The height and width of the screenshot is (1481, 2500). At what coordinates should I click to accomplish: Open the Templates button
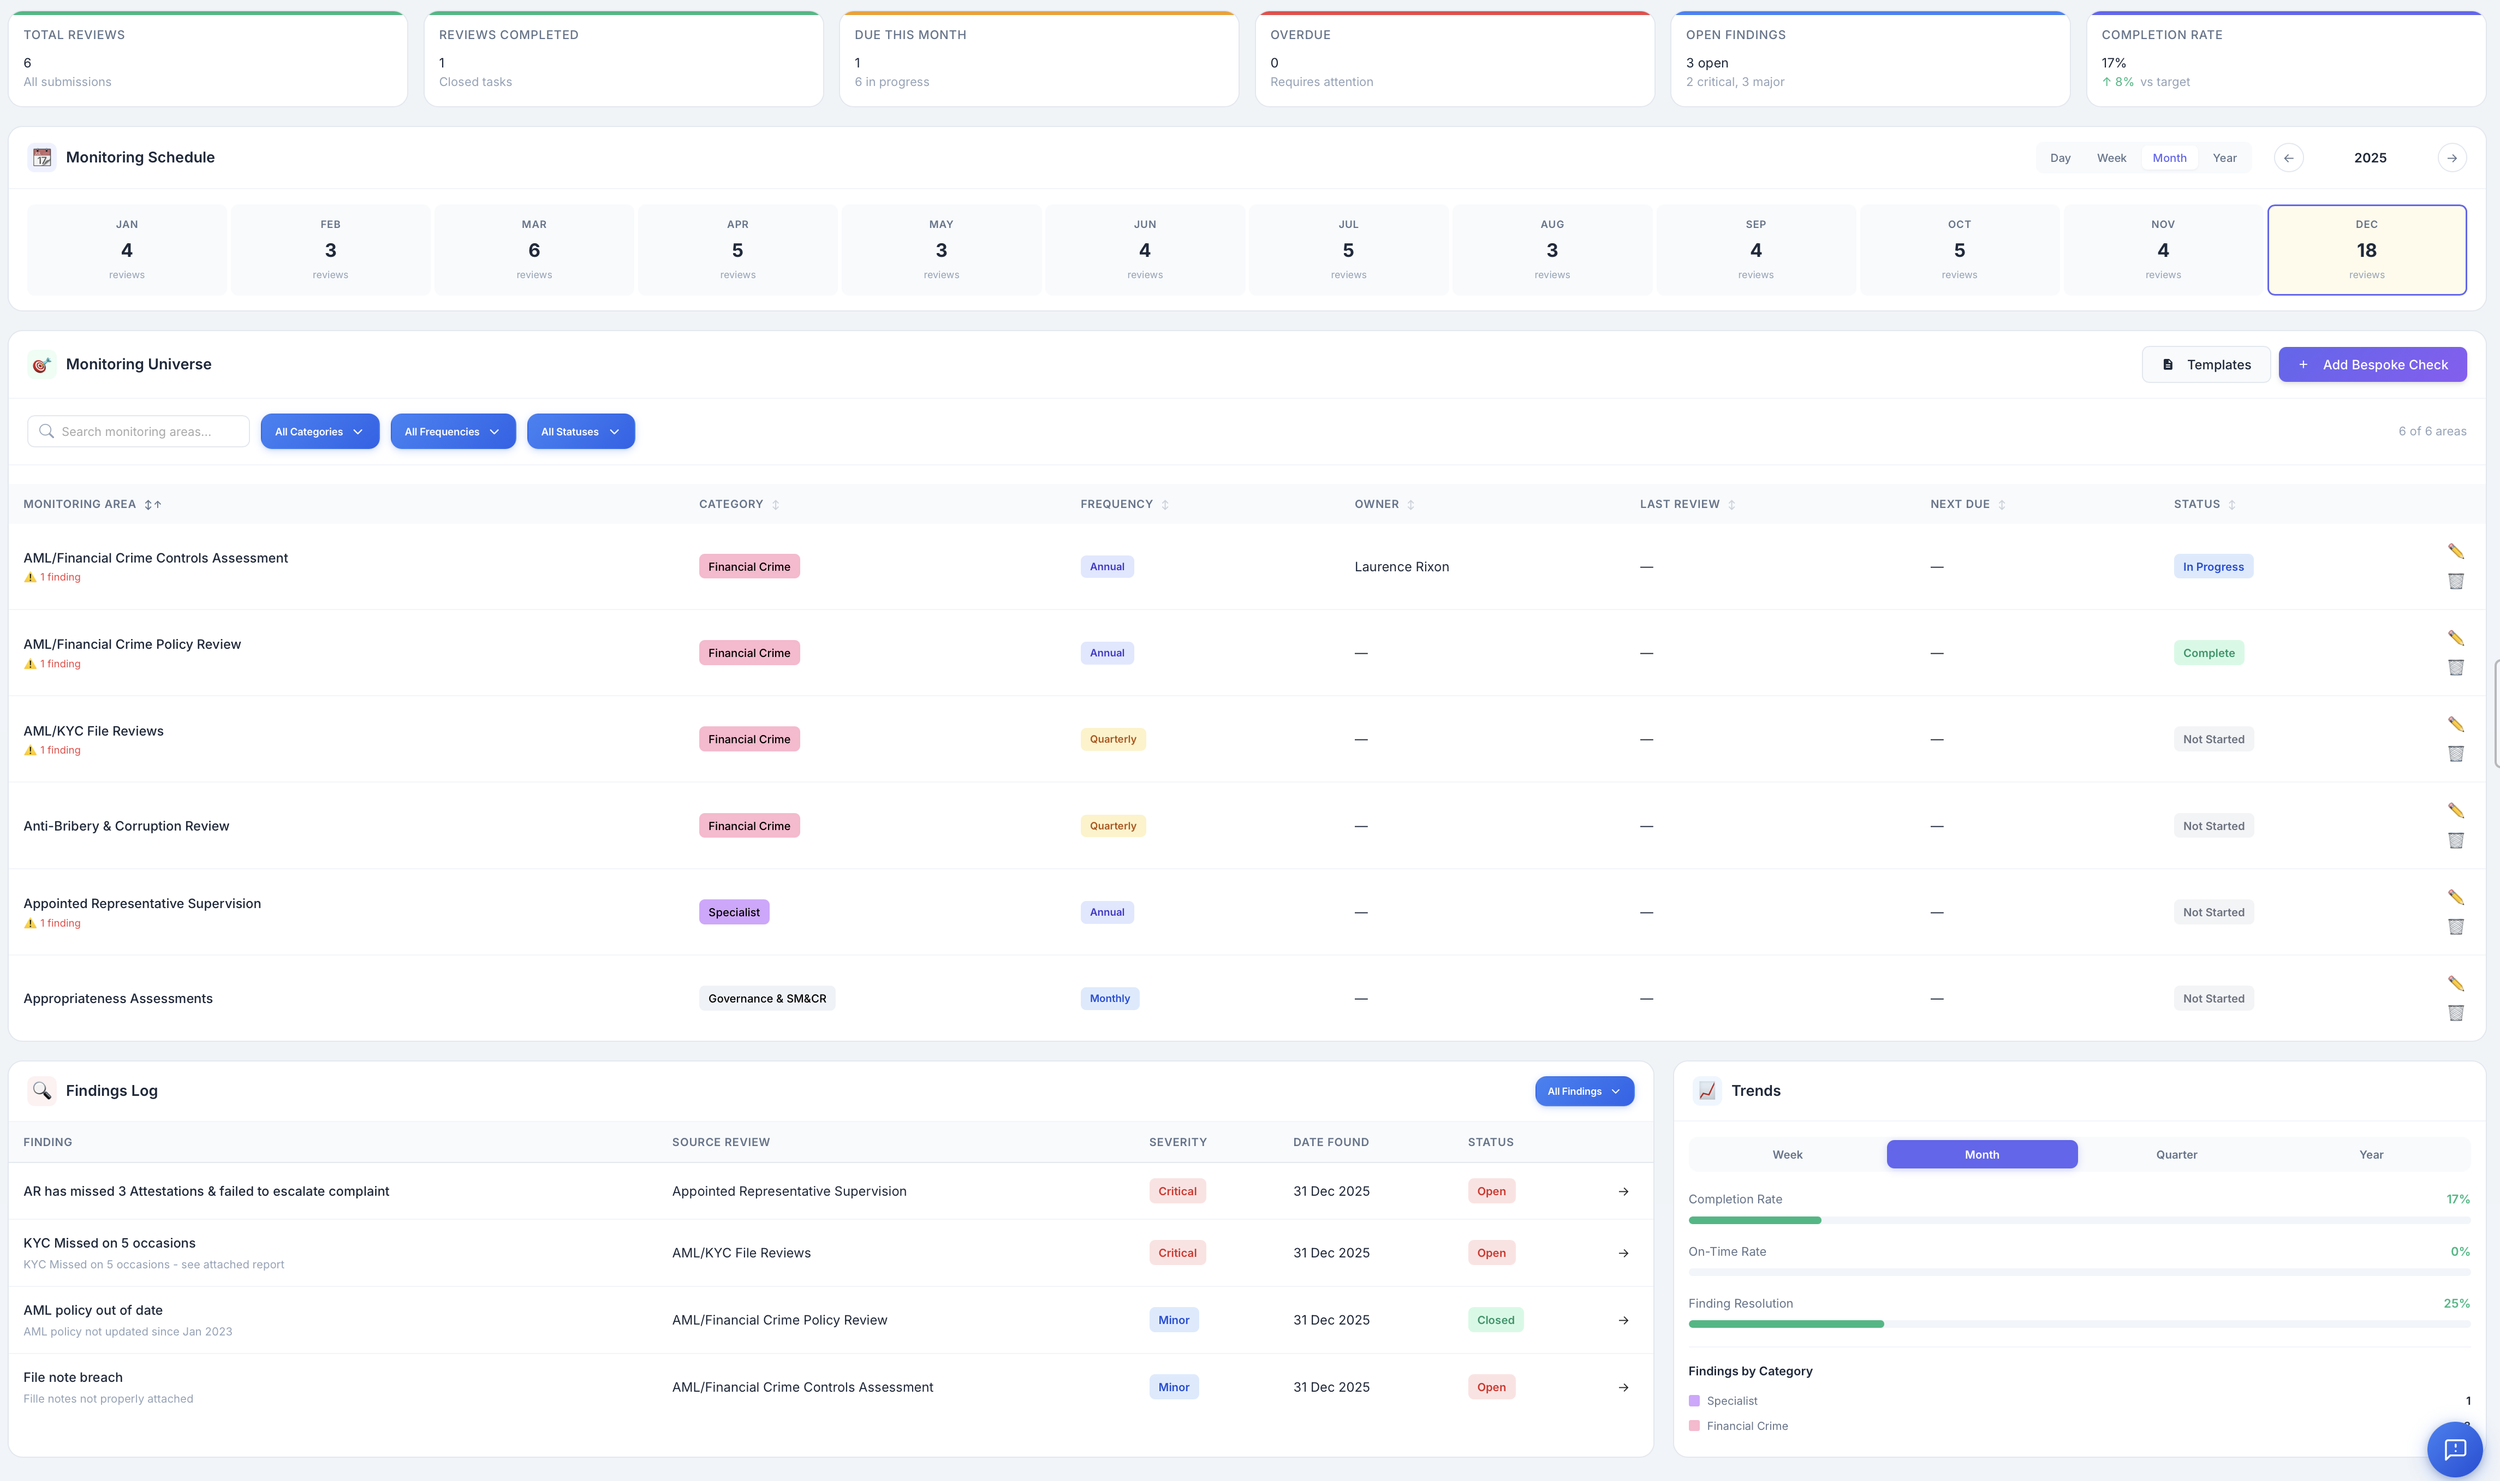pyautogui.click(x=2205, y=365)
